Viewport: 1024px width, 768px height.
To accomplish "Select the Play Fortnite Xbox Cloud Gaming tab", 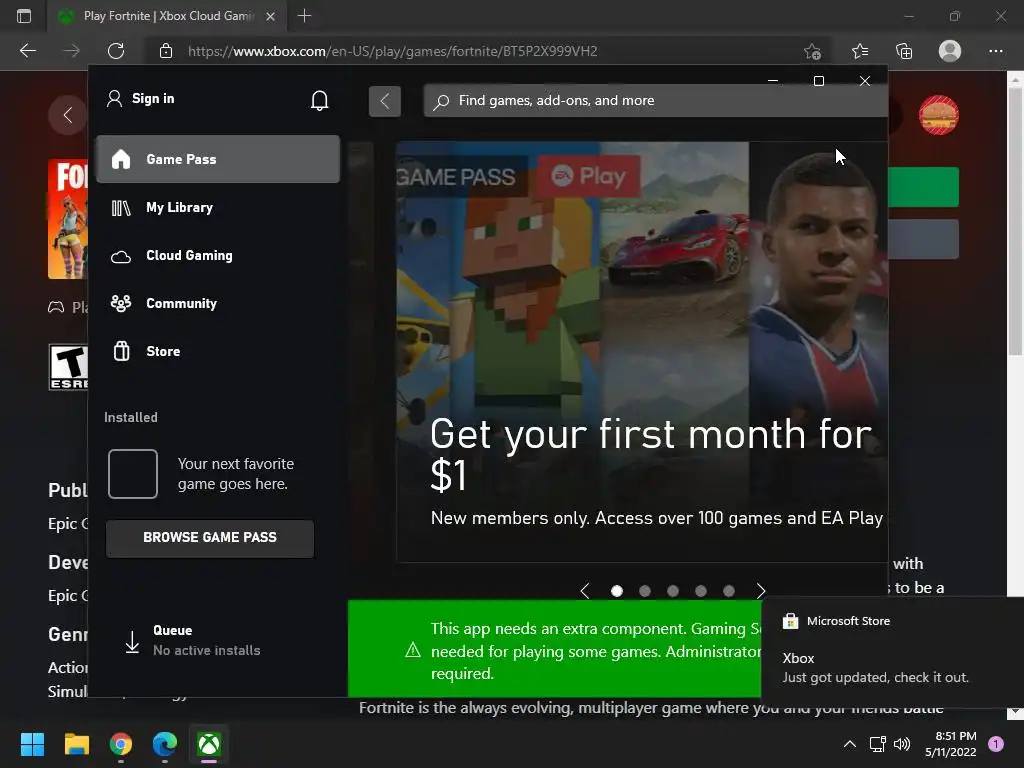I will click(167, 16).
